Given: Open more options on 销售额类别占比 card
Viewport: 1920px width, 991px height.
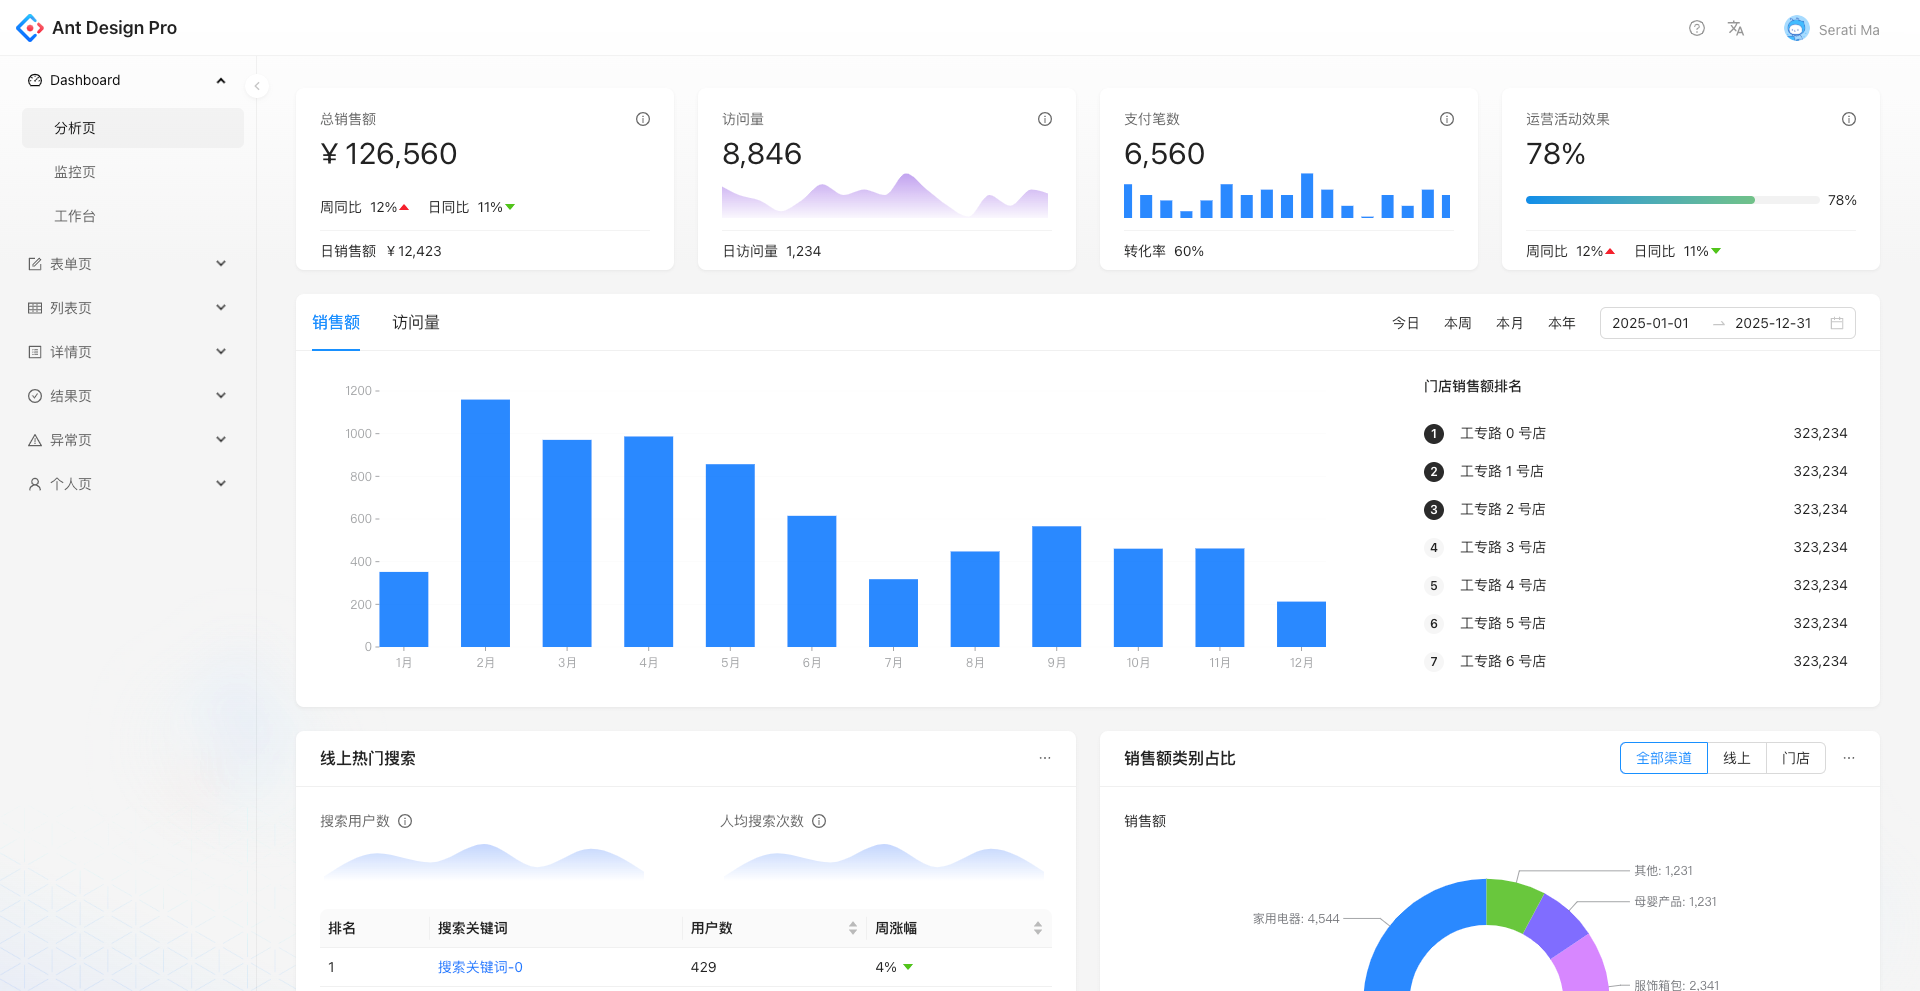Looking at the screenshot, I should 1849,758.
